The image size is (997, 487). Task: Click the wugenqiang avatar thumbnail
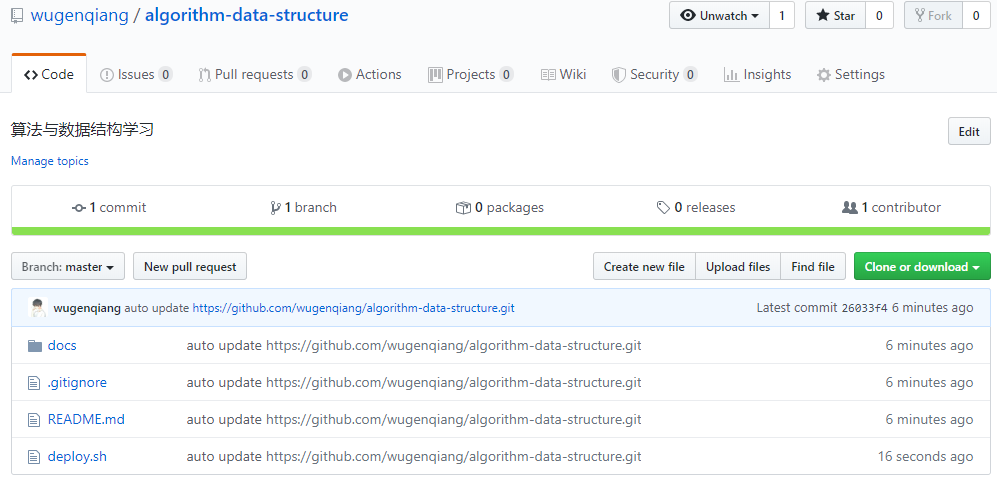[x=38, y=308]
